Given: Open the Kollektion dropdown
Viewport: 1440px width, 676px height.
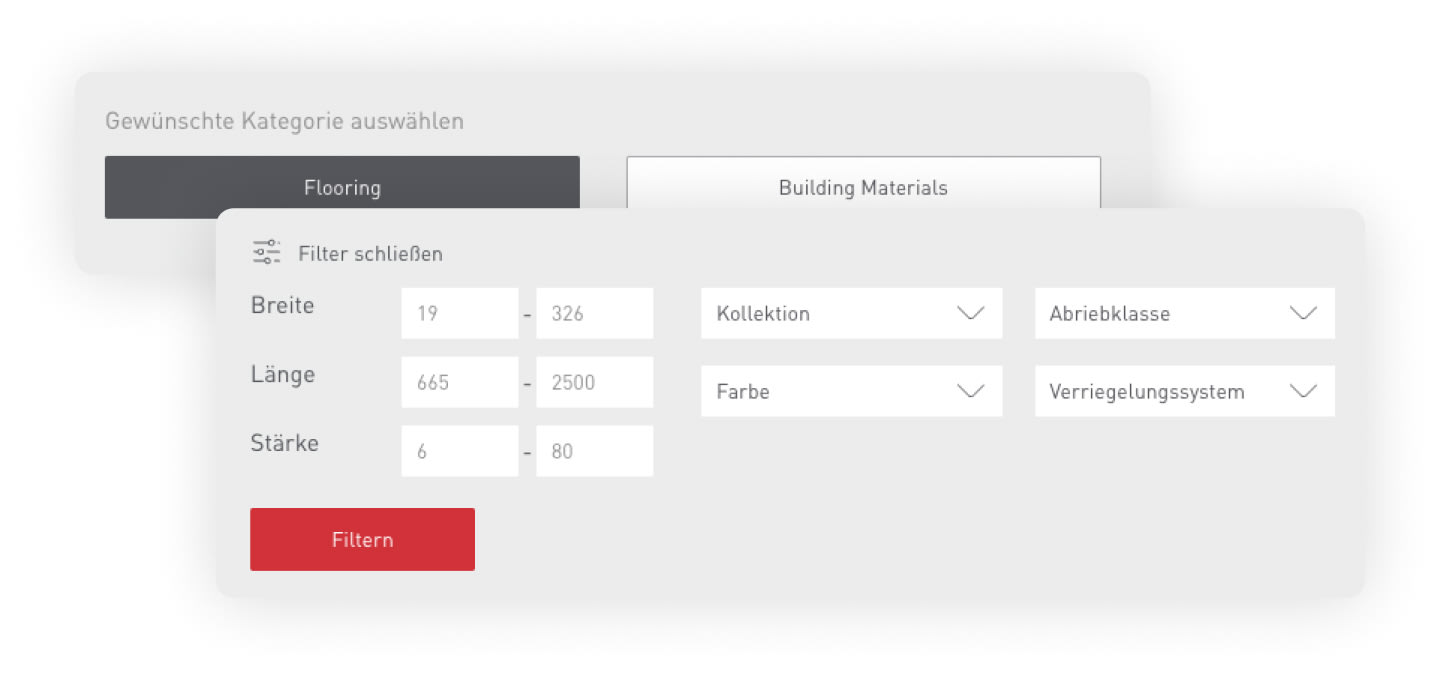Looking at the screenshot, I should (850, 313).
